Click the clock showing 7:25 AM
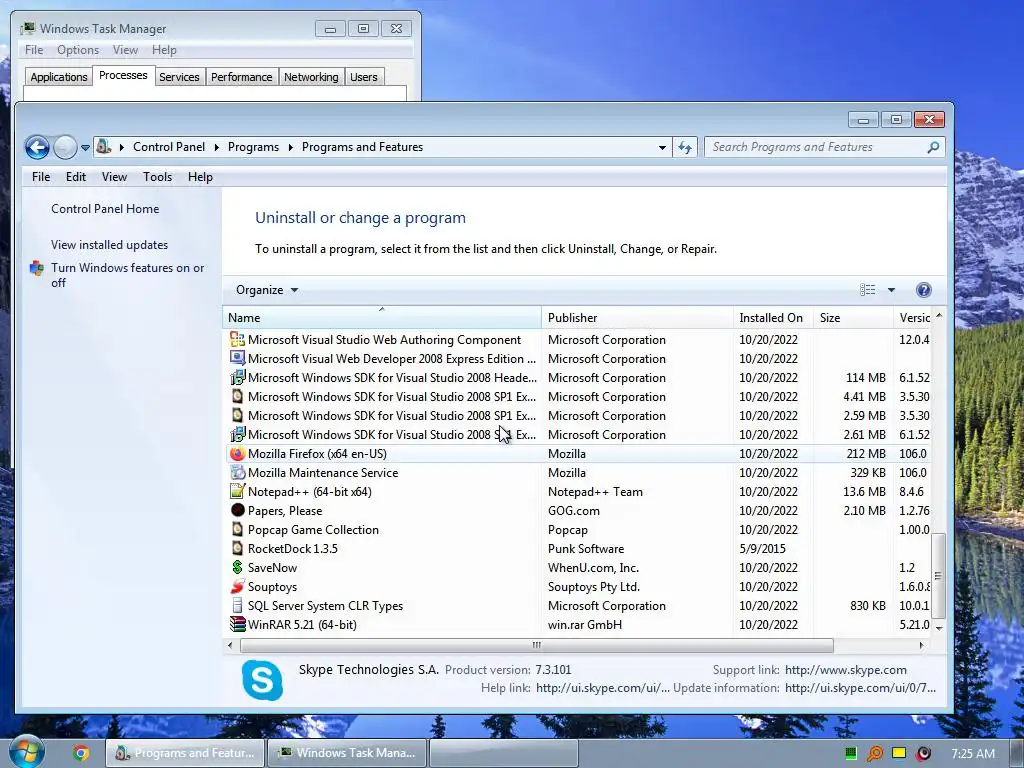 pos(973,754)
